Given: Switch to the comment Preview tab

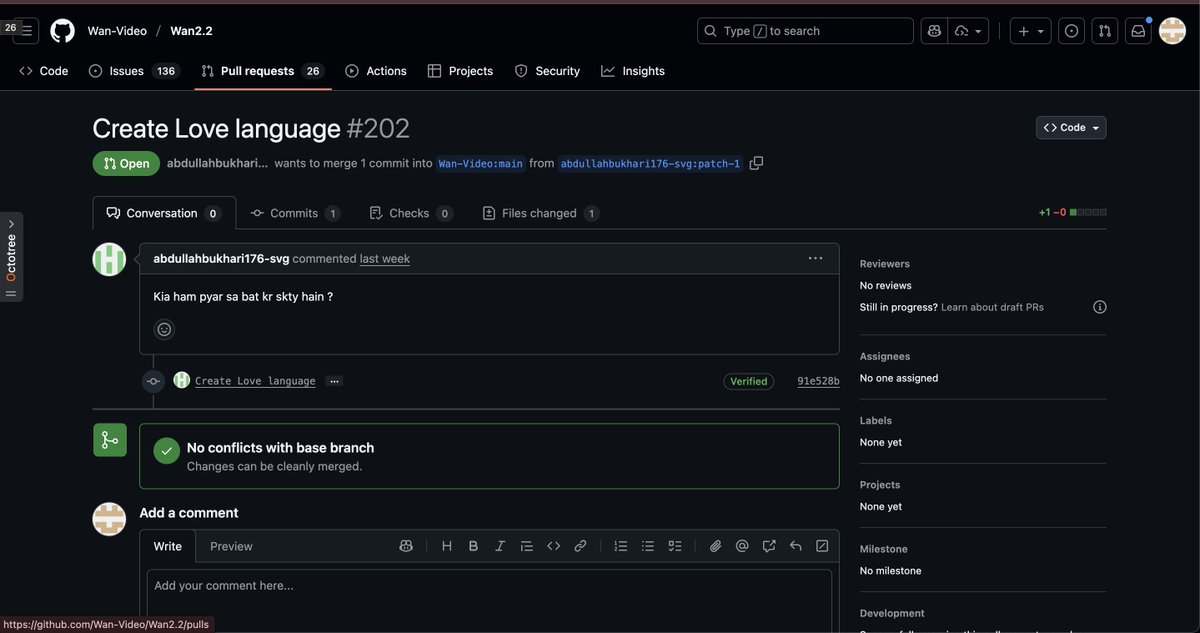Looking at the screenshot, I should (x=231, y=546).
